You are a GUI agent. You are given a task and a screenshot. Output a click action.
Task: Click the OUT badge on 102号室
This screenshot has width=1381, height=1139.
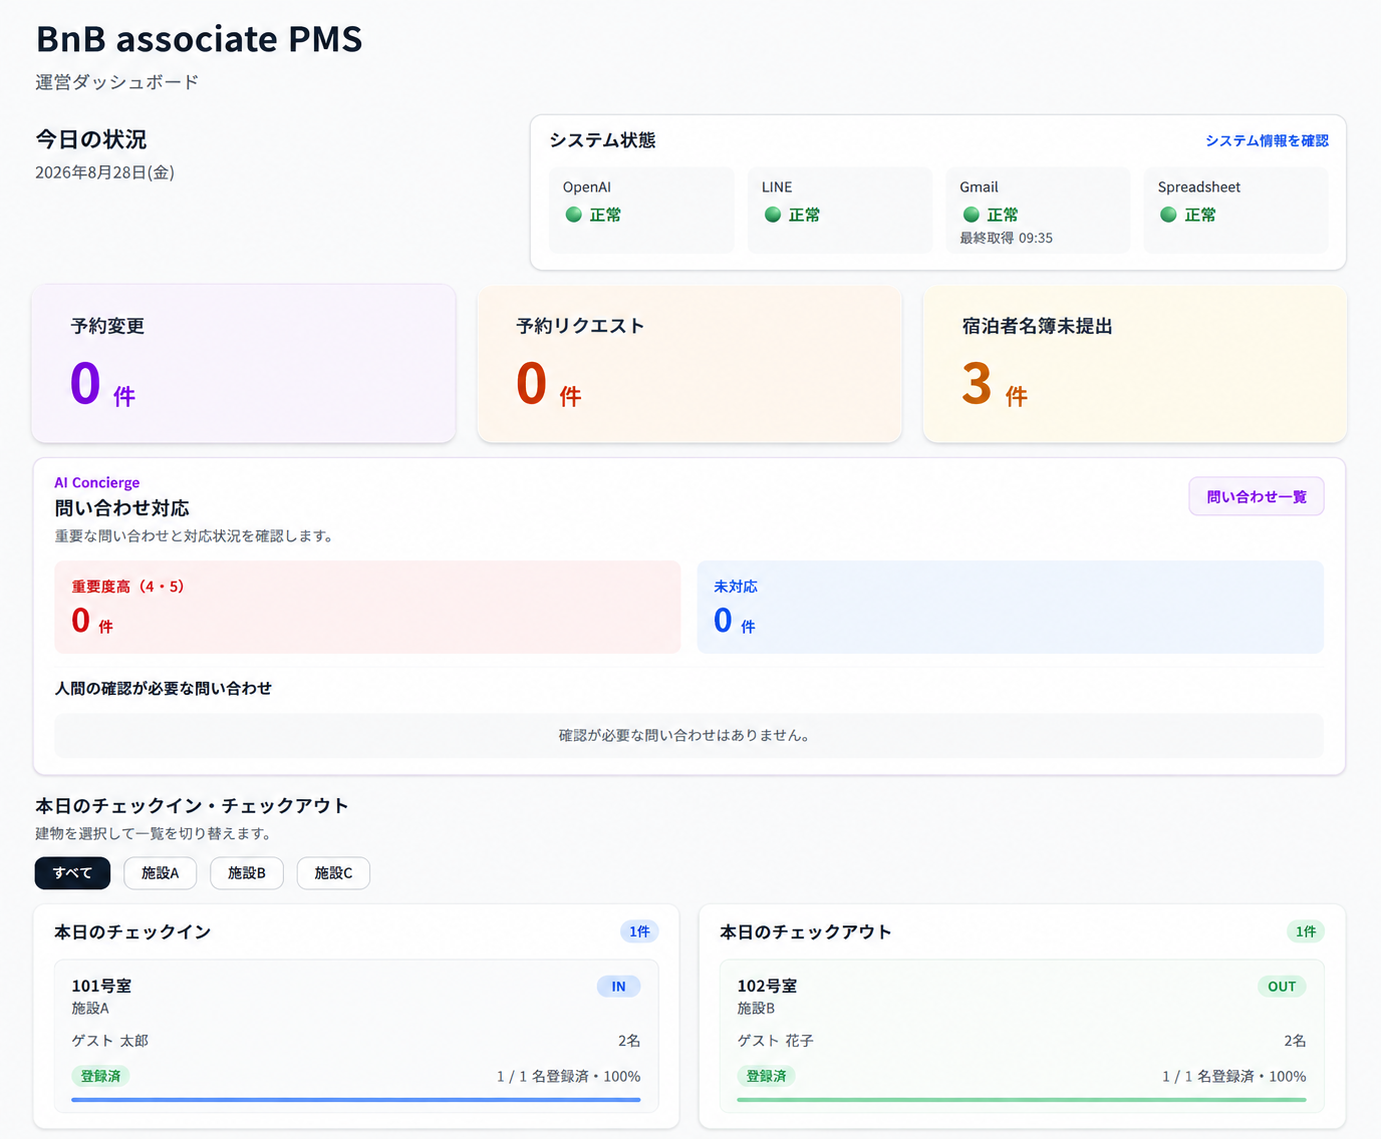(1282, 987)
